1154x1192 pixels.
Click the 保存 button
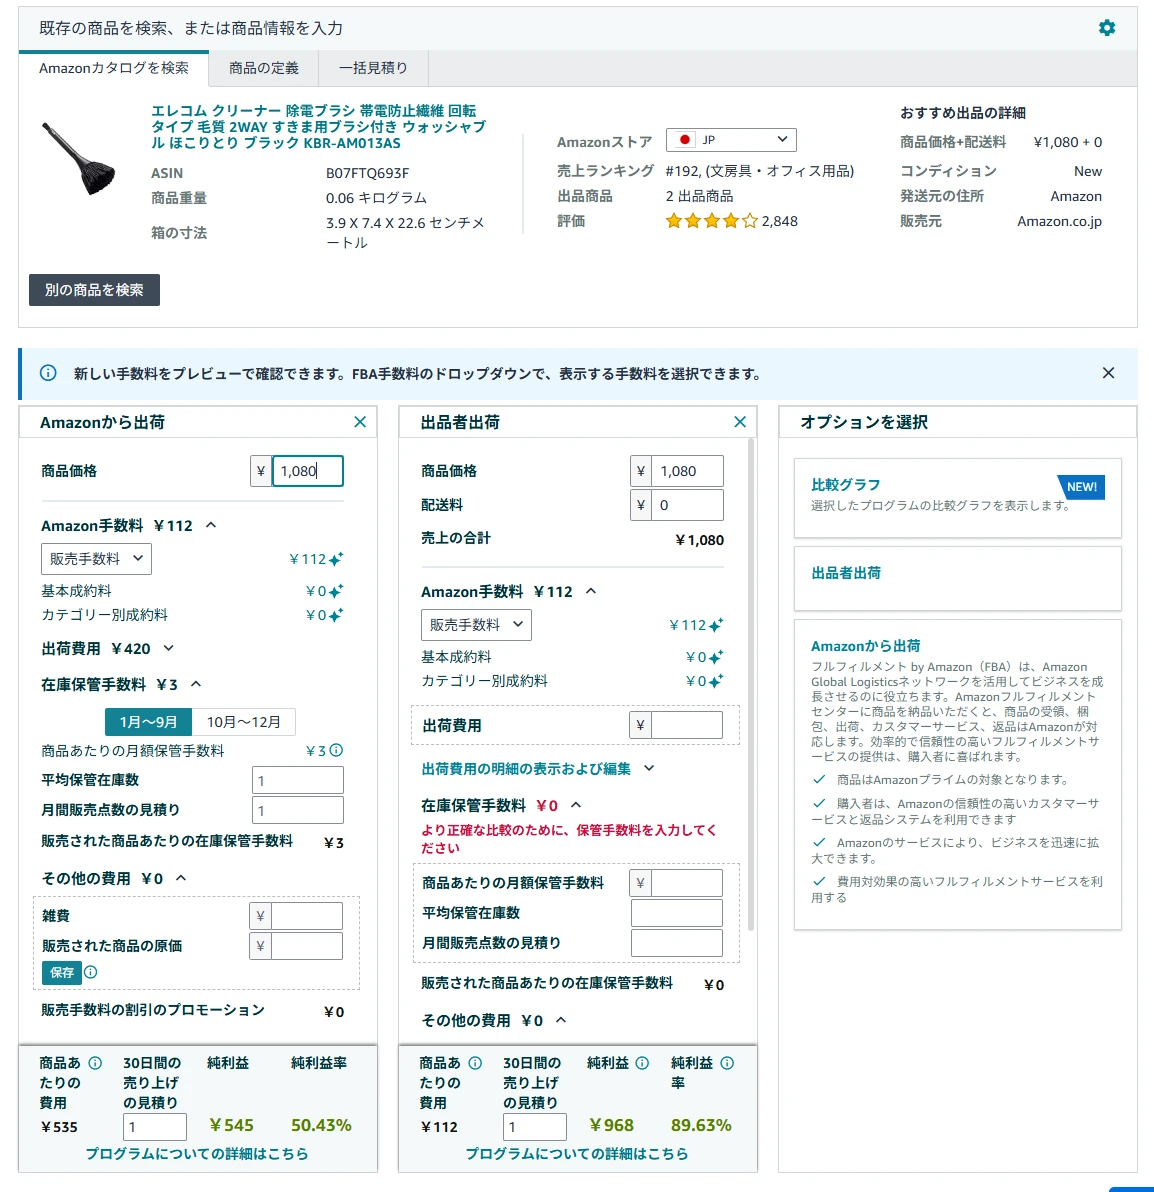coord(62,972)
